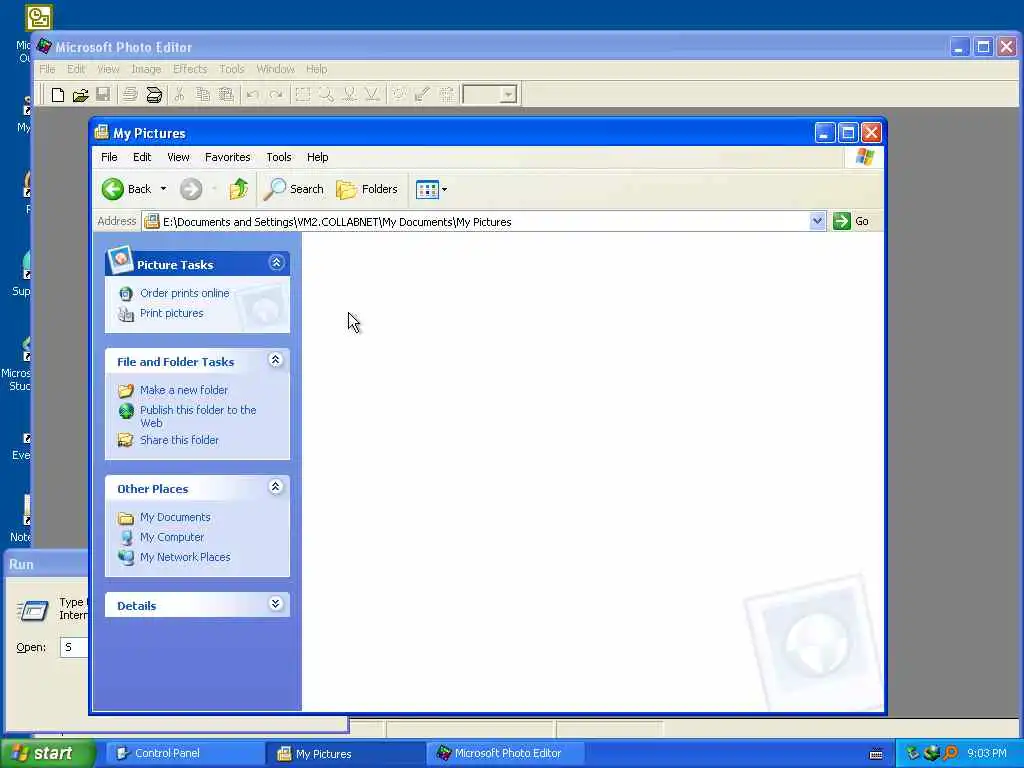Collapse File and Folder Tasks chevron
Image resolution: width=1024 pixels, height=768 pixels.
[x=276, y=360]
